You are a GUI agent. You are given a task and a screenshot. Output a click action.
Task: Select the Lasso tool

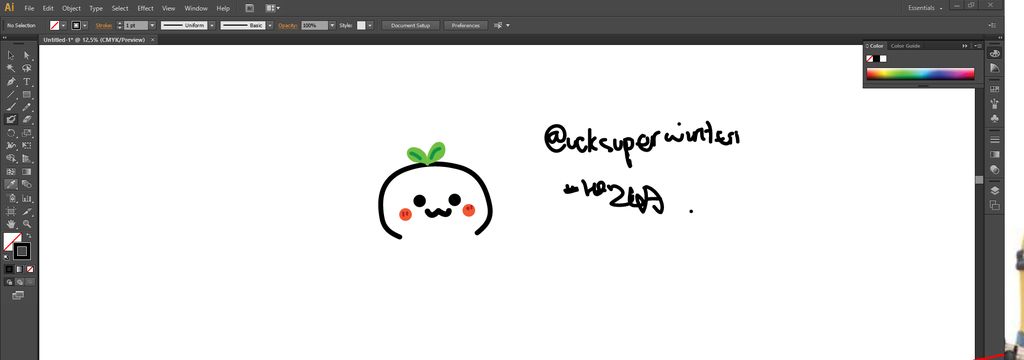click(27, 68)
